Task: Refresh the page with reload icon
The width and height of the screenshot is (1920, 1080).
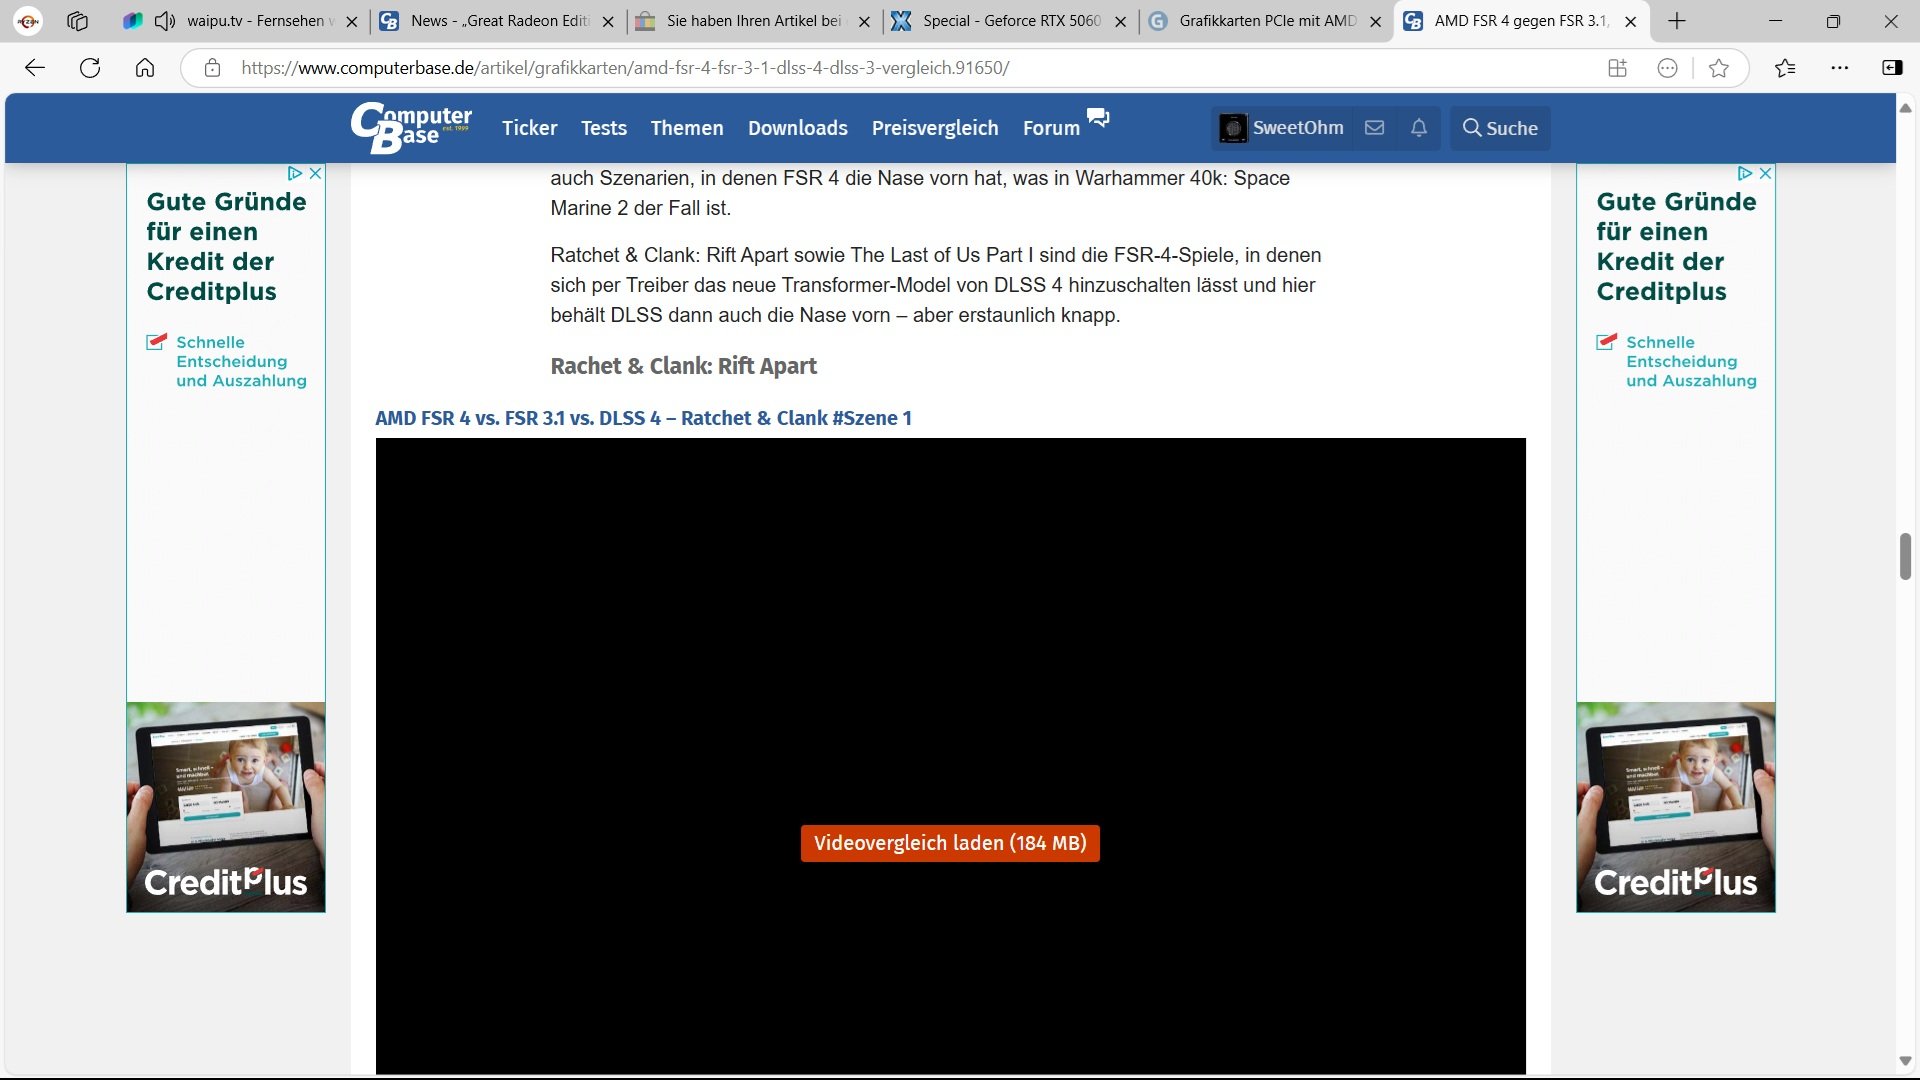Action: (x=90, y=68)
